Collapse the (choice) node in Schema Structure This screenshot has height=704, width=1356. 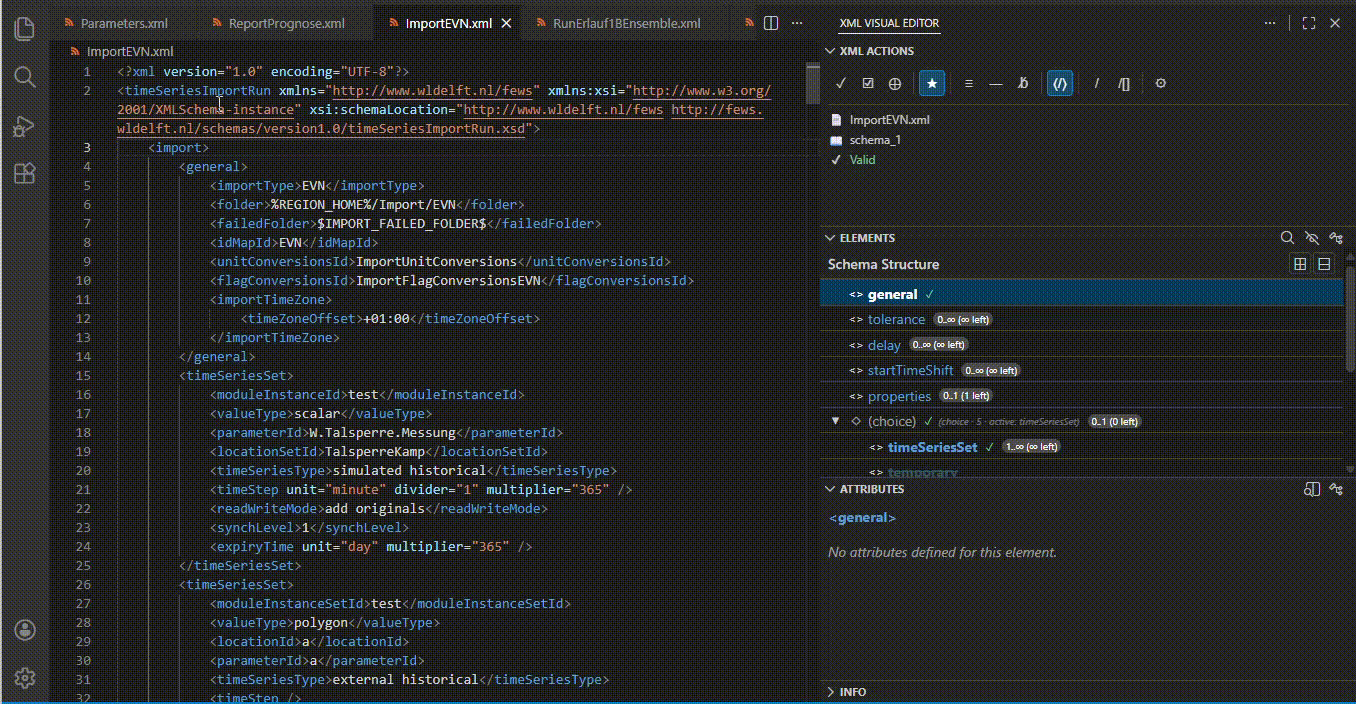click(x=836, y=421)
